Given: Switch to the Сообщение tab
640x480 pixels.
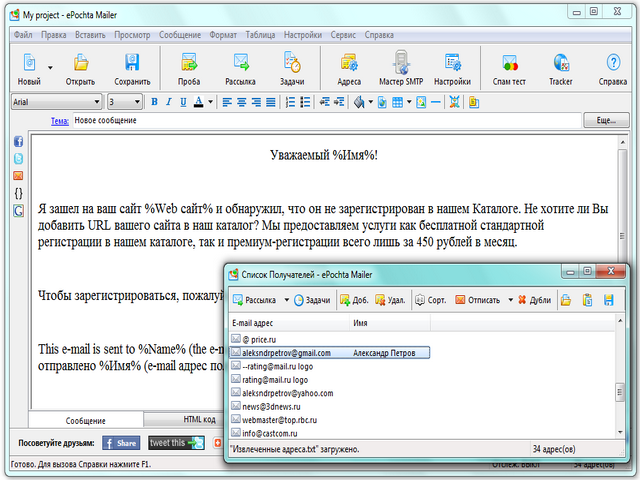Looking at the screenshot, I should point(86,420).
